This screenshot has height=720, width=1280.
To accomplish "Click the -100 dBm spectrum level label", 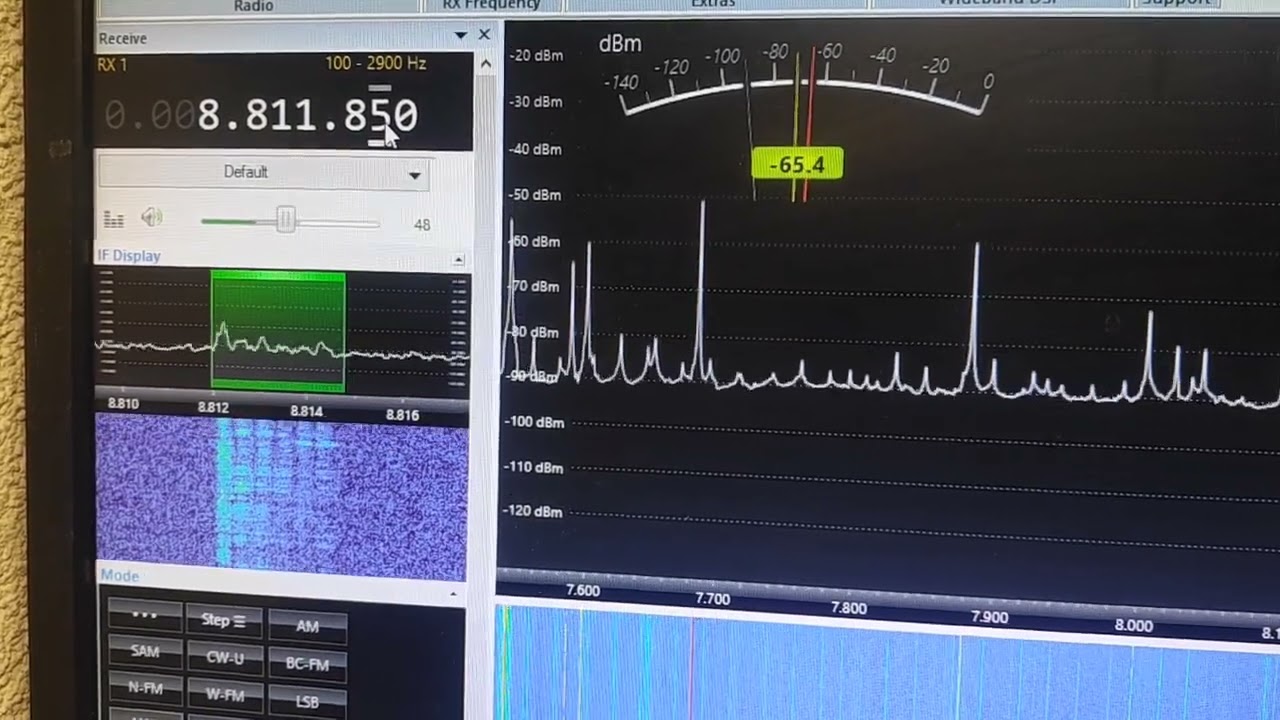I will tap(535, 422).
